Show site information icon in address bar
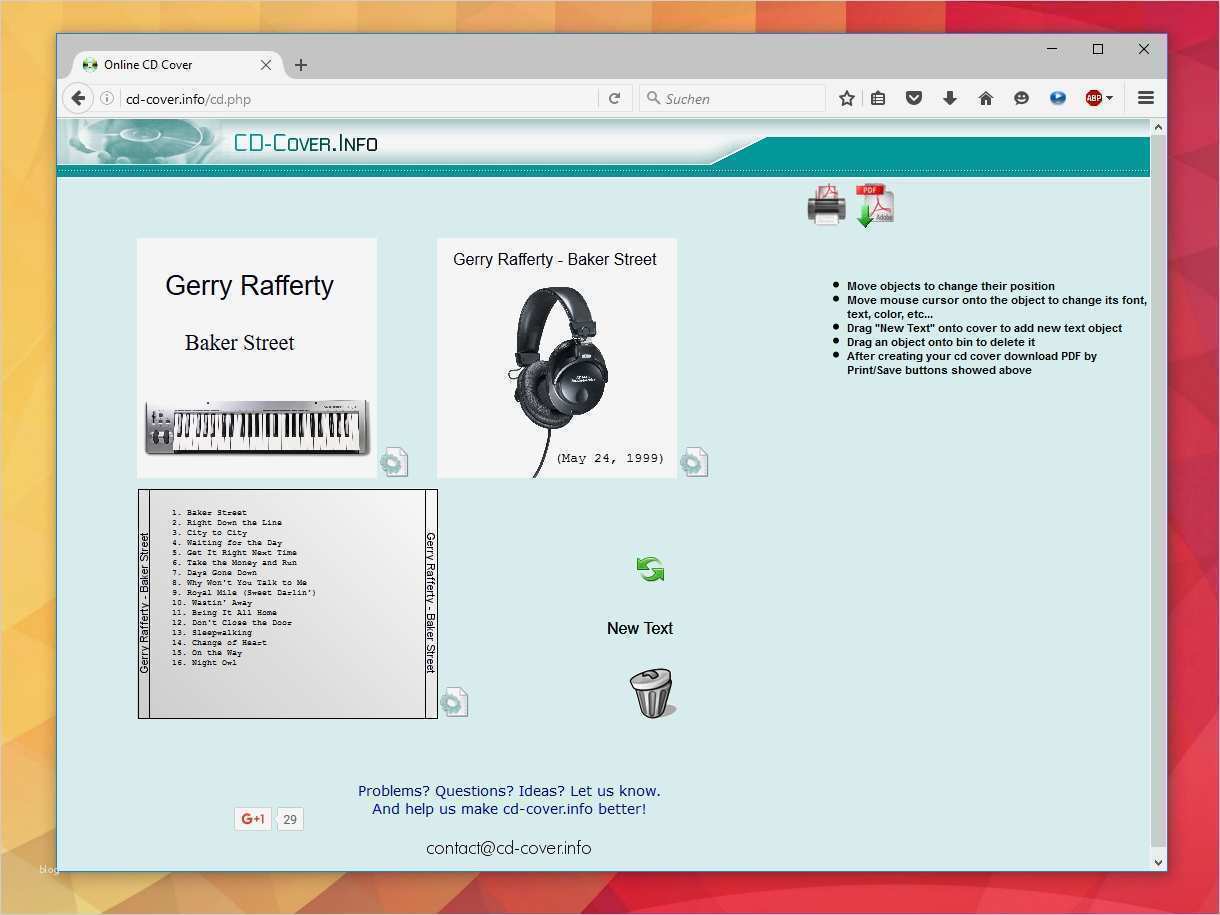The image size is (1220, 915). [x=107, y=98]
